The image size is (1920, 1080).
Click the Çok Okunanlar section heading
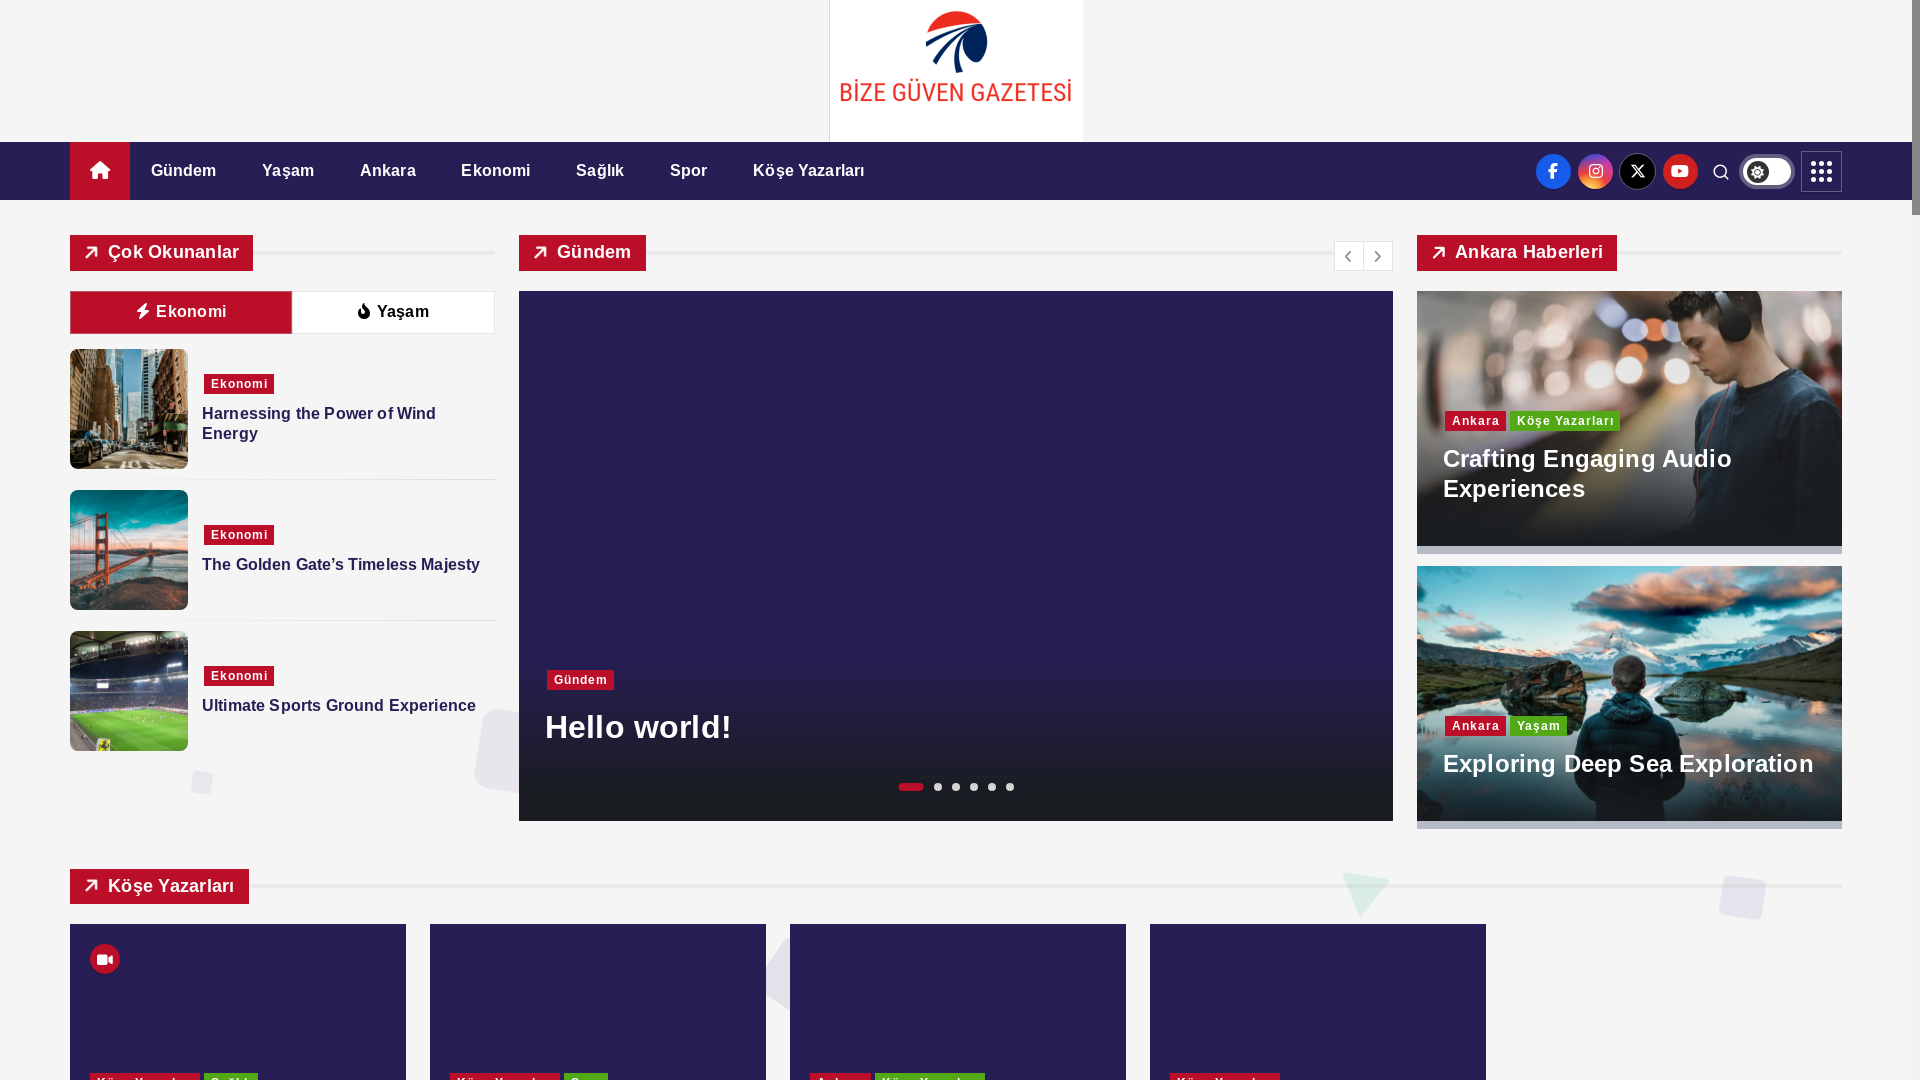(x=161, y=253)
